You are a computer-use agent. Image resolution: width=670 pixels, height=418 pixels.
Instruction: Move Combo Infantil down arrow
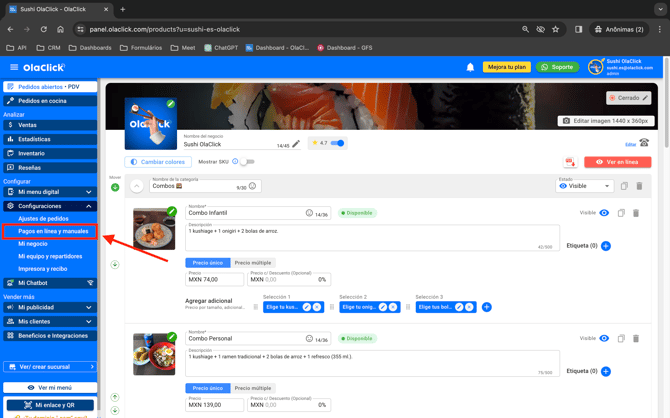(115, 265)
